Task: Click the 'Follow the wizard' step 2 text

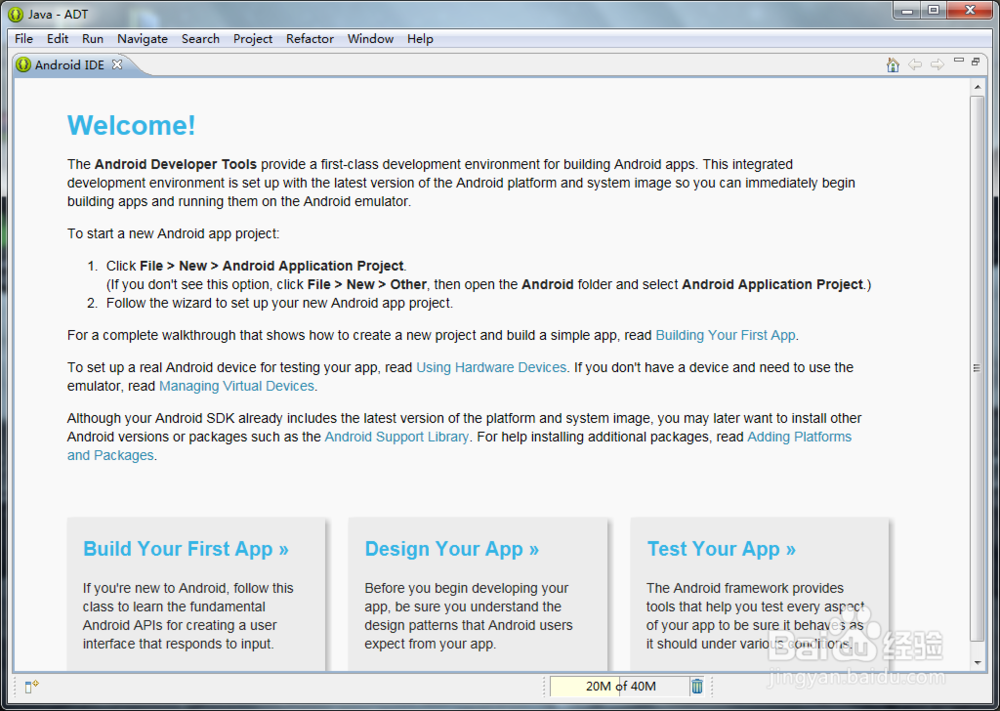Action: point(279,303)
